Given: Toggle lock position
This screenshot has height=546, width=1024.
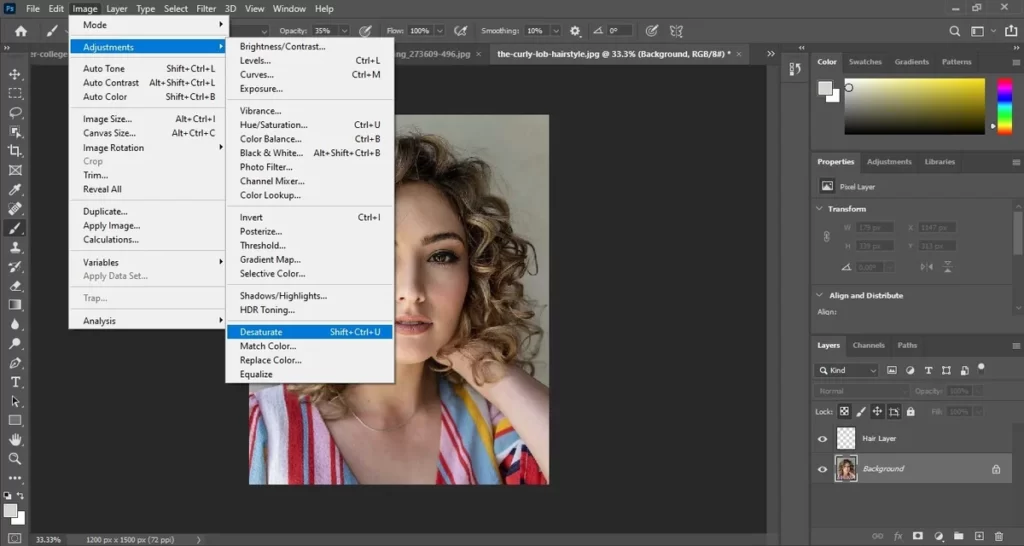Looking at the screenshot, I should click(x=877, y=411).
